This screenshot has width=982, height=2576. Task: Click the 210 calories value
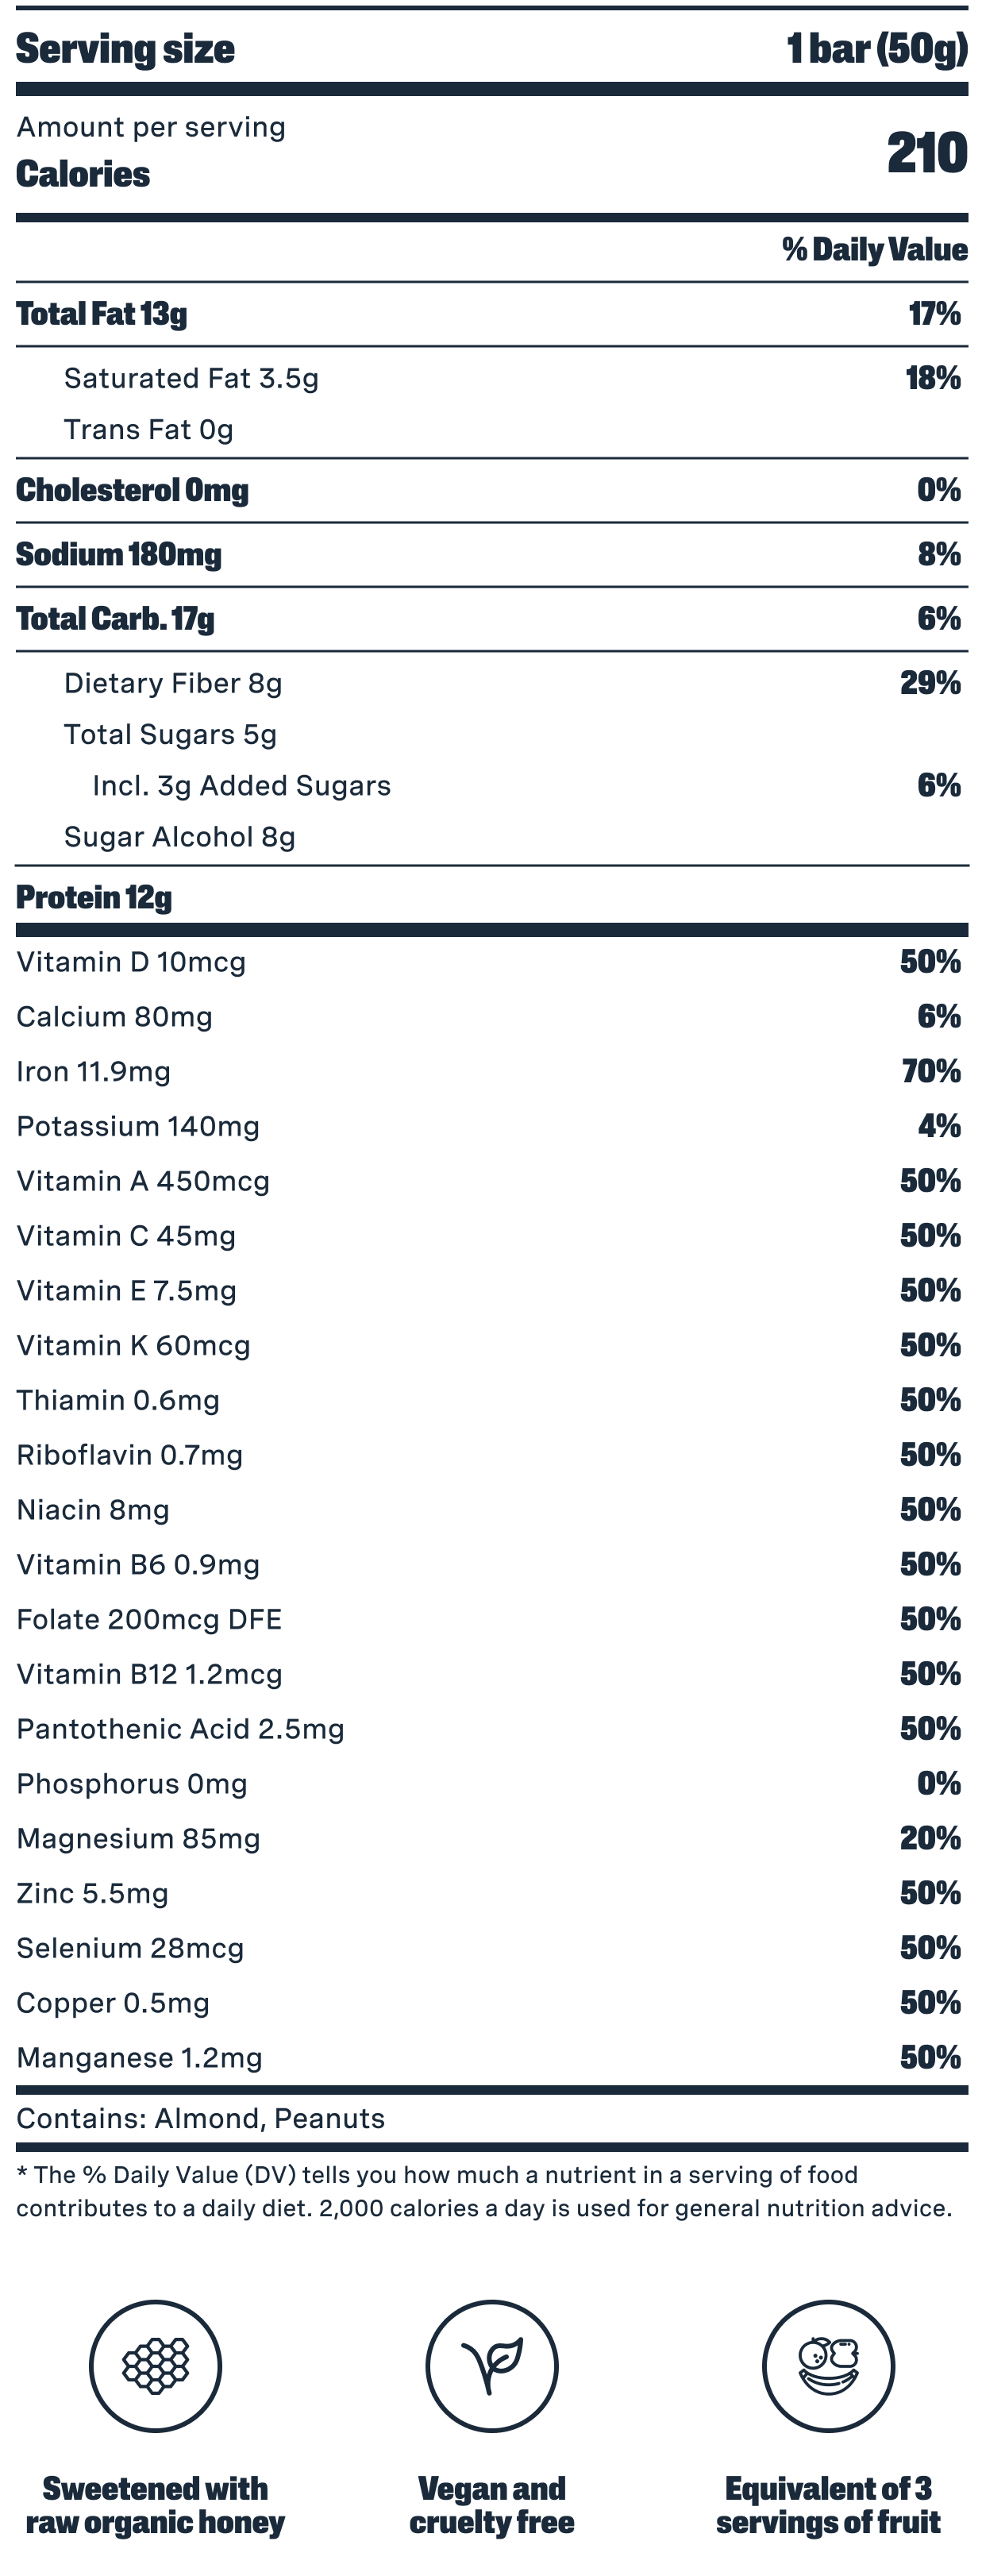[x=926, y=153]
